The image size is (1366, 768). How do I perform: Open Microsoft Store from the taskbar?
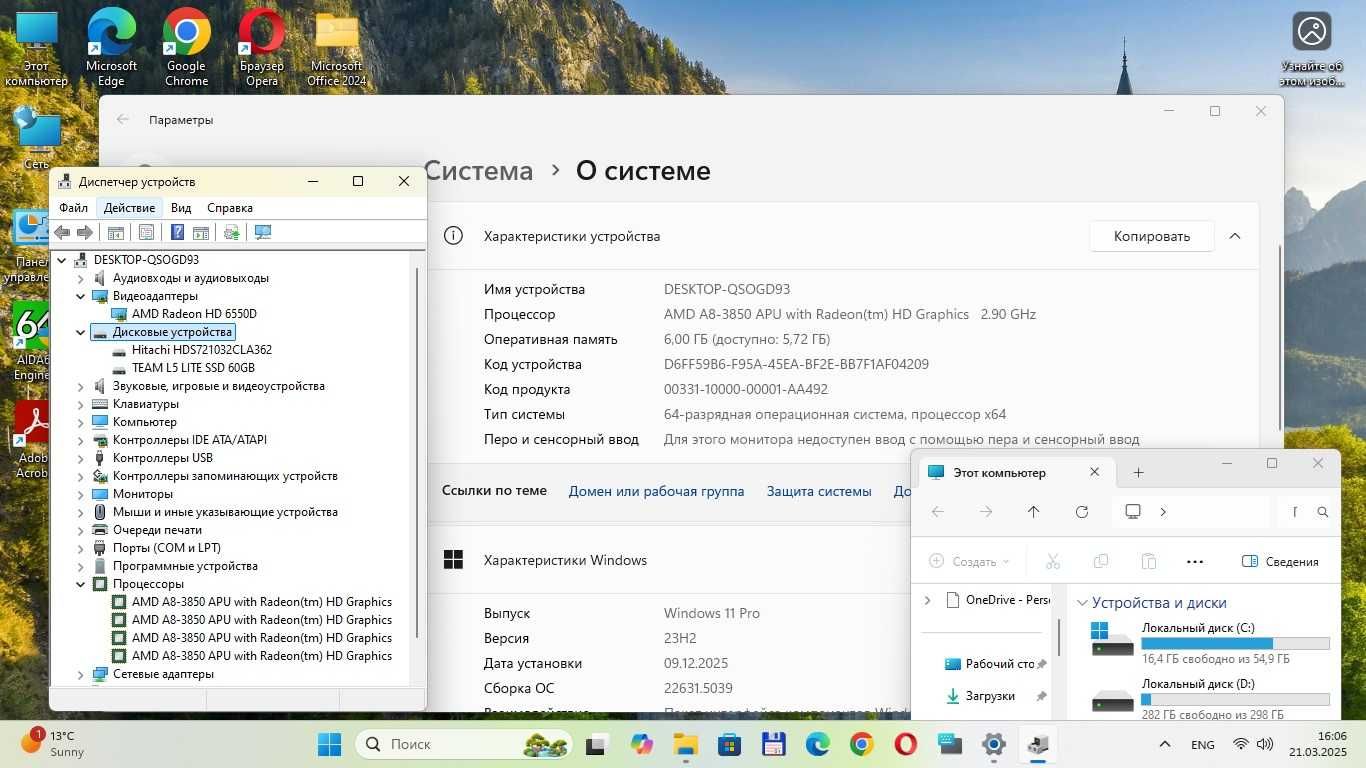coord(729,744)
